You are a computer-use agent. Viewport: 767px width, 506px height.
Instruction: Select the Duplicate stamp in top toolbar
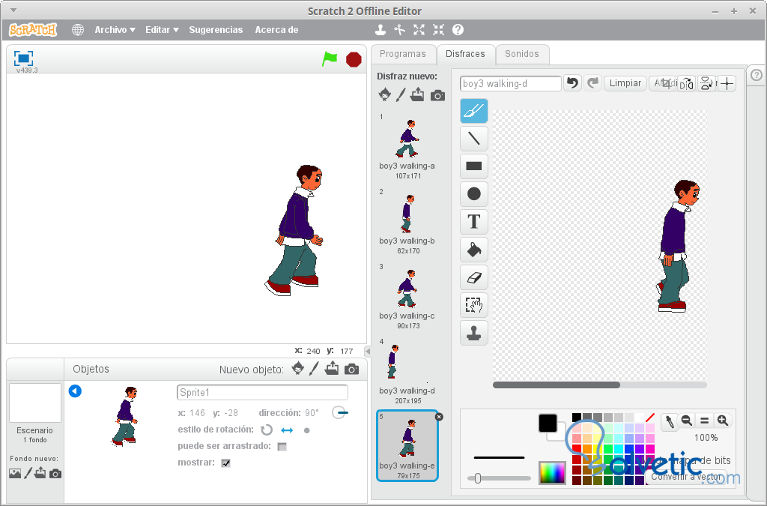point(380,30)
